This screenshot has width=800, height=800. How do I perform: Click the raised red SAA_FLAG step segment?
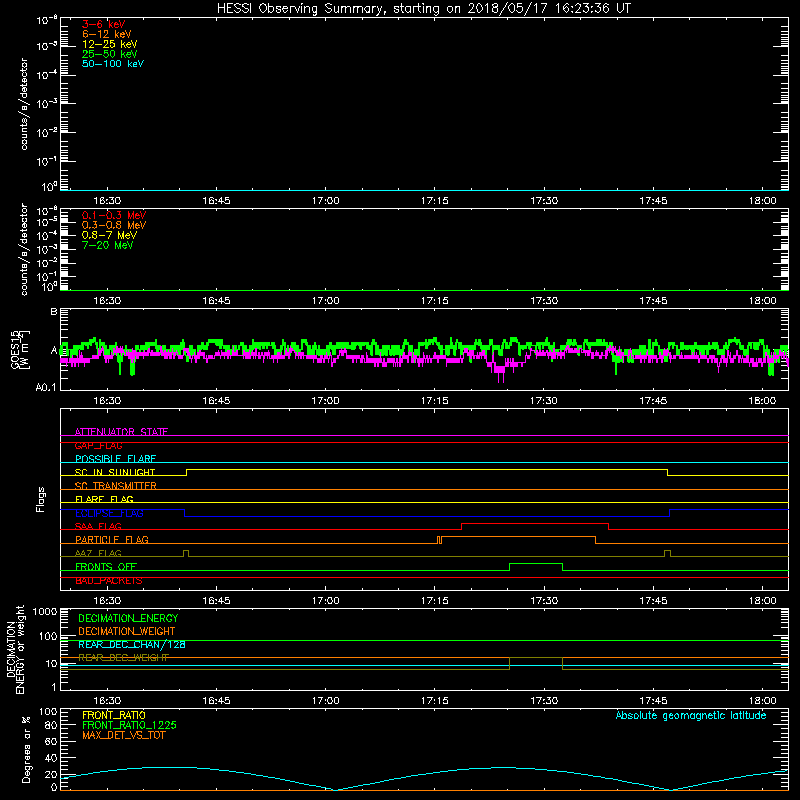point(535,523)
